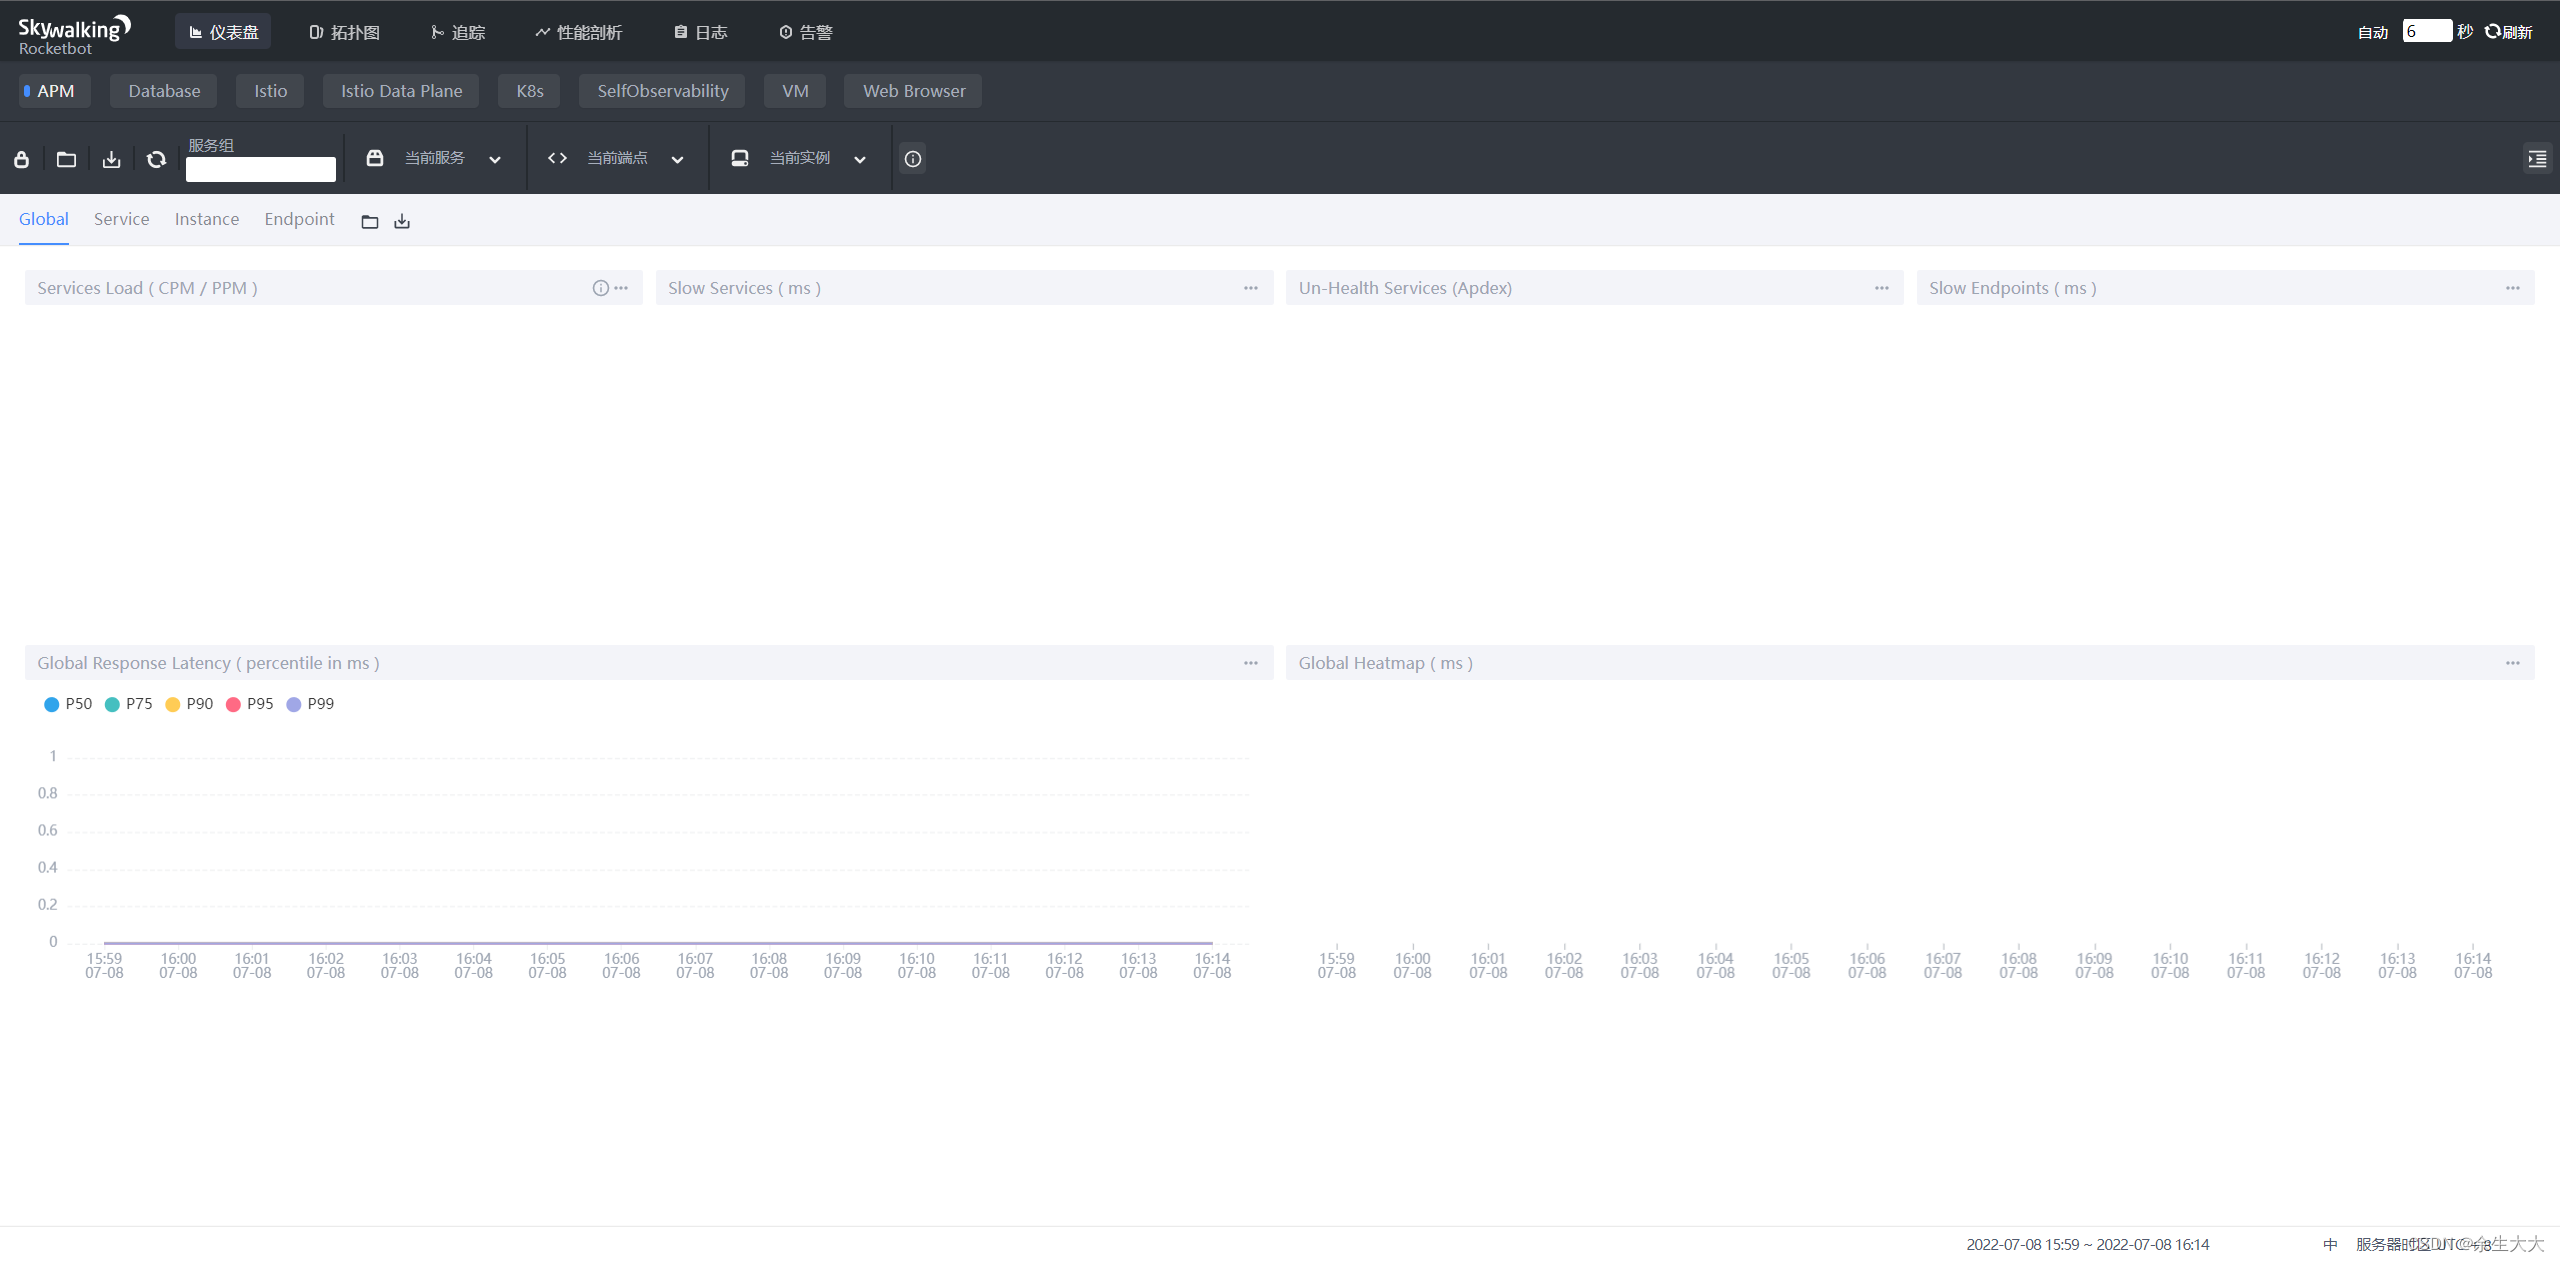This screenshot has width=2560, height=1262.
Task: Toggle the auto refresh option (自动)
Action: tap(2372, 33)
